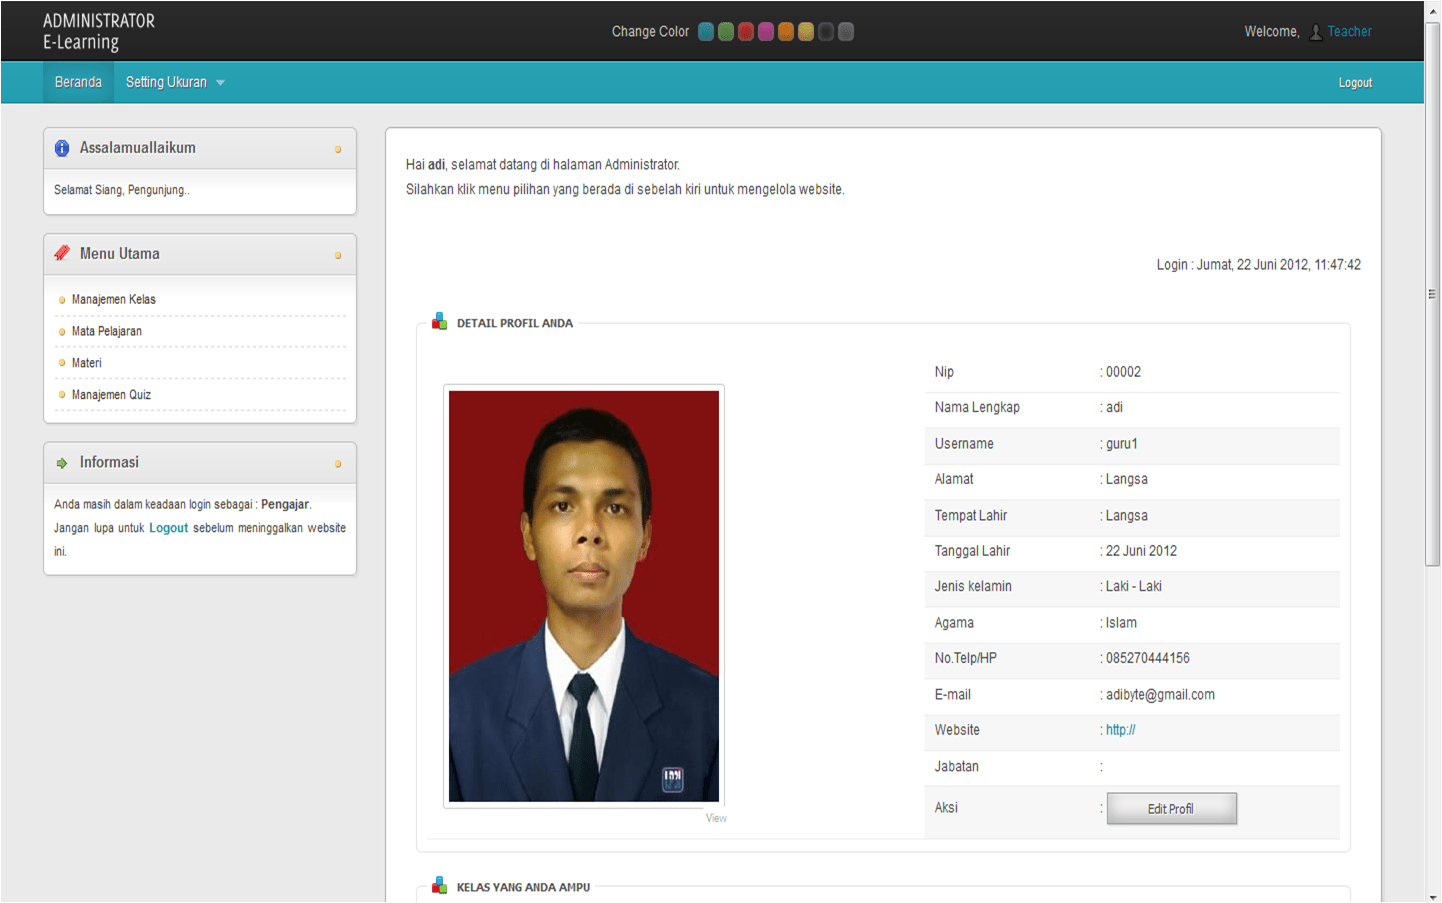The height and width of the screenshot is (903, 1442).
Task: Click the greeting Selamat Siang, Pengunjung..
Action: (122, 190)
